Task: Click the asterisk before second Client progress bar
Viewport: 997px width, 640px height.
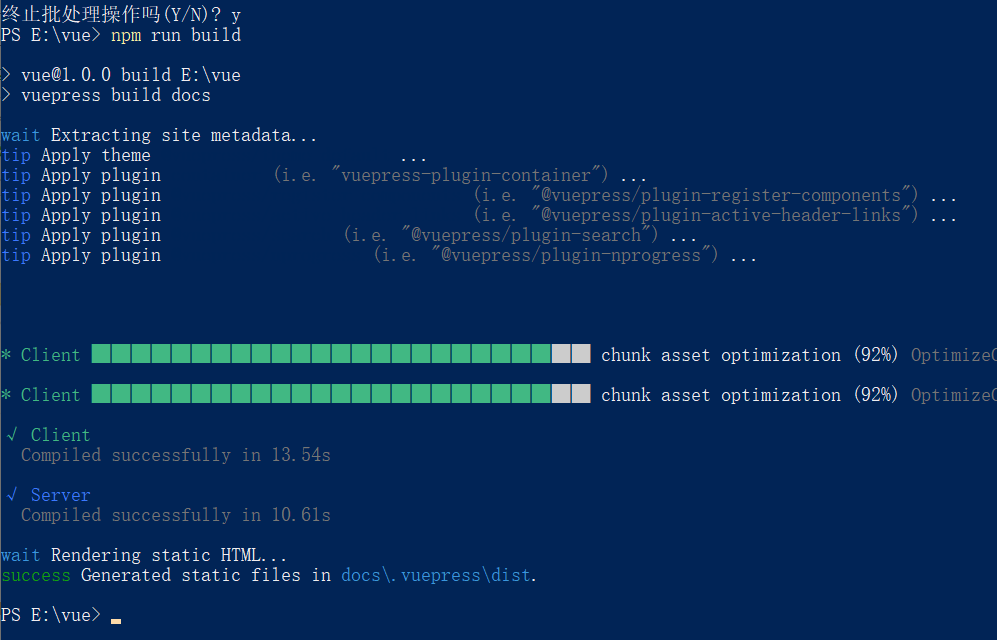Action: tap(6, 395)
